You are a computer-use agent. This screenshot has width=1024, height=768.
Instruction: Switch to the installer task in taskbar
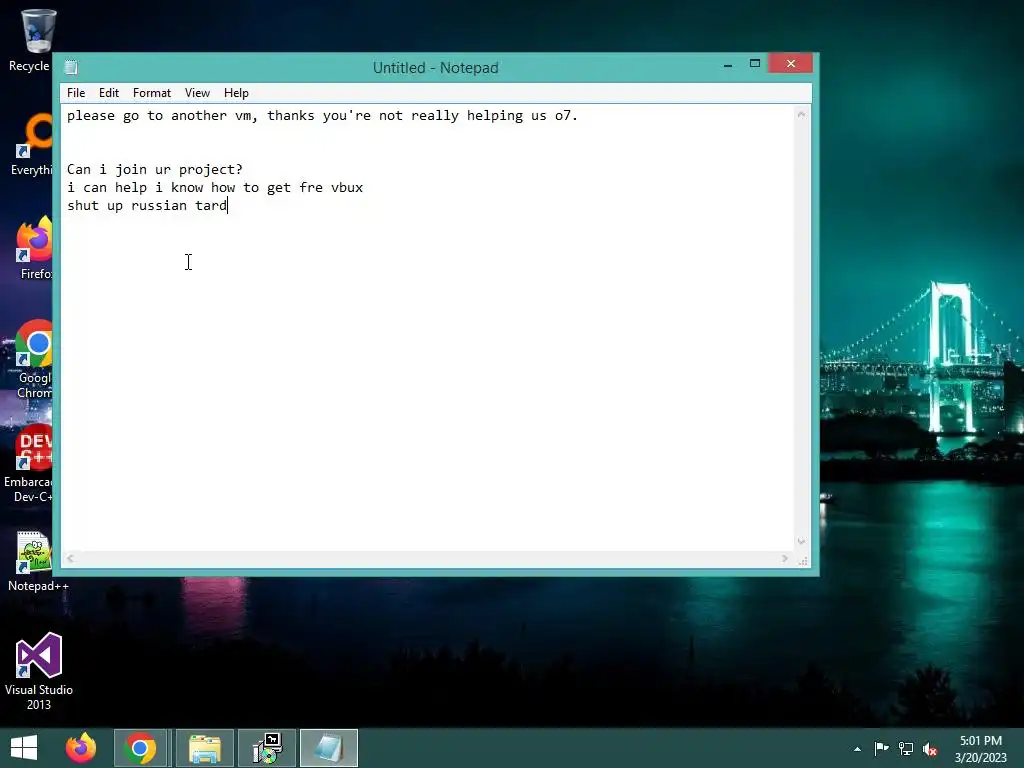267,748
